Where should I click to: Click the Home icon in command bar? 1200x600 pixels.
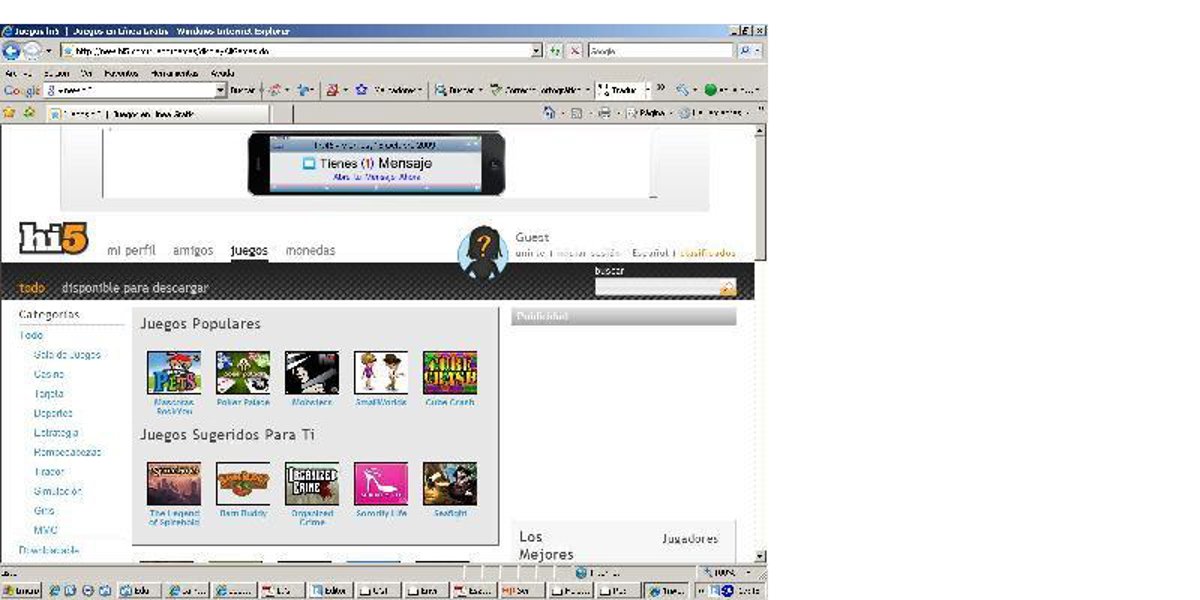[550, 113]
